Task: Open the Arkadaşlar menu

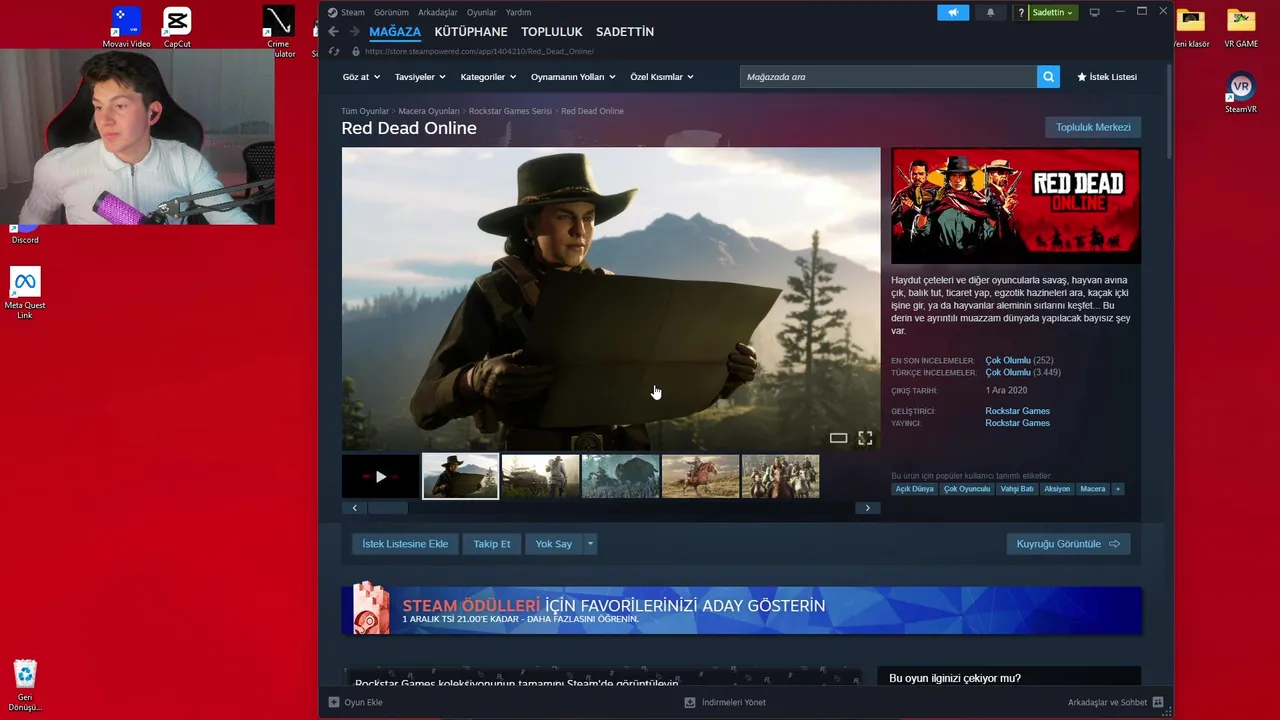Action: [438, 12]
